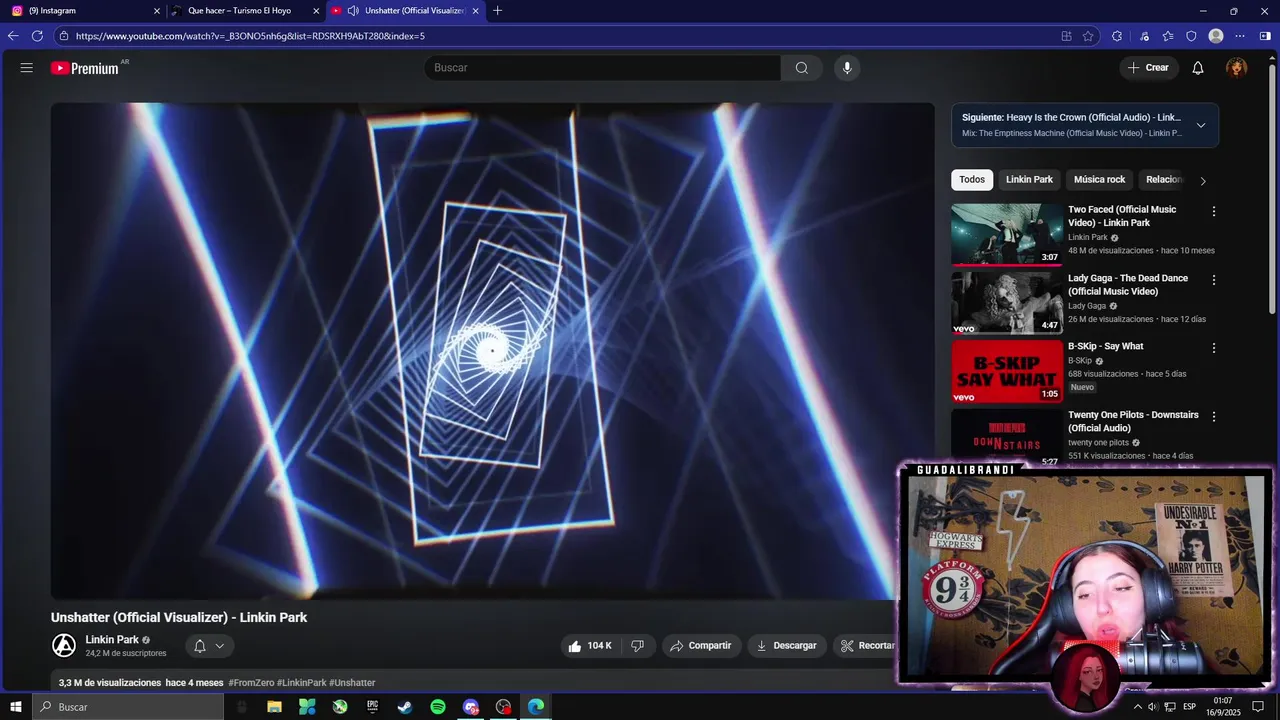Screen dimensions: 1280x720
Task: Open options for B-SKip Say What video
Action: (1214, 348)
